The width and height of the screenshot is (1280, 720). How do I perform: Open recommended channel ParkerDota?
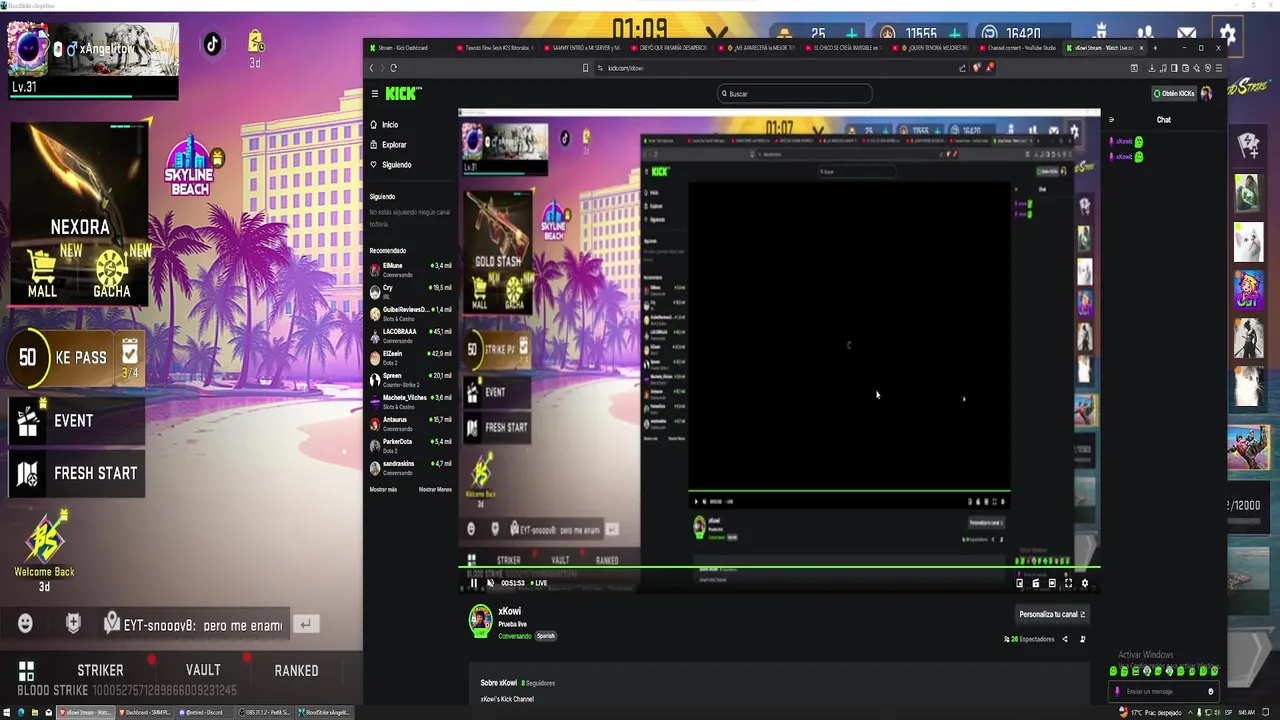411,446
